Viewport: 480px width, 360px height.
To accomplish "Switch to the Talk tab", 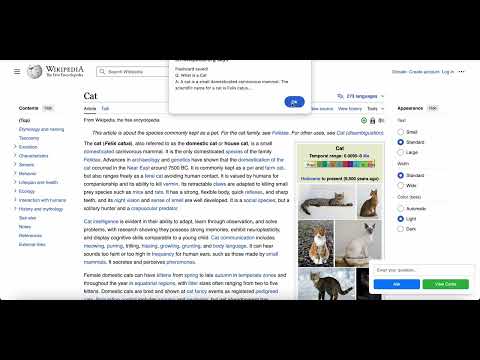I will tap(105, 109).
